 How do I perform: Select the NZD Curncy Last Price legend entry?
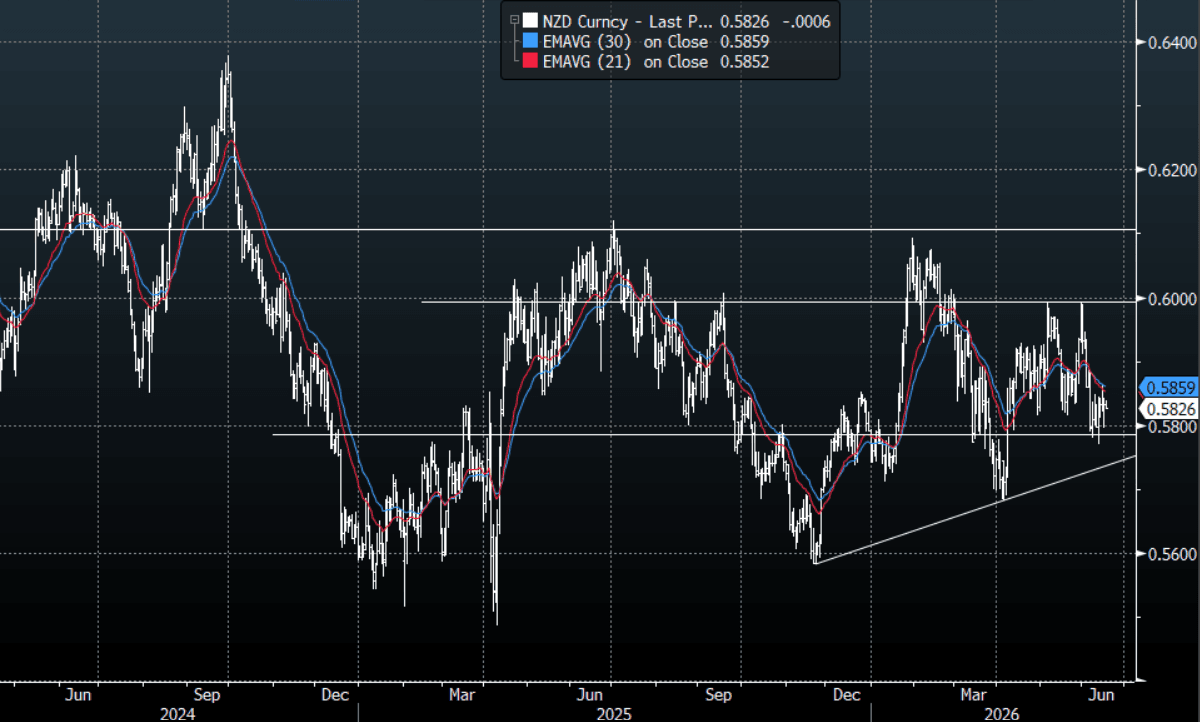click(677, 20)
